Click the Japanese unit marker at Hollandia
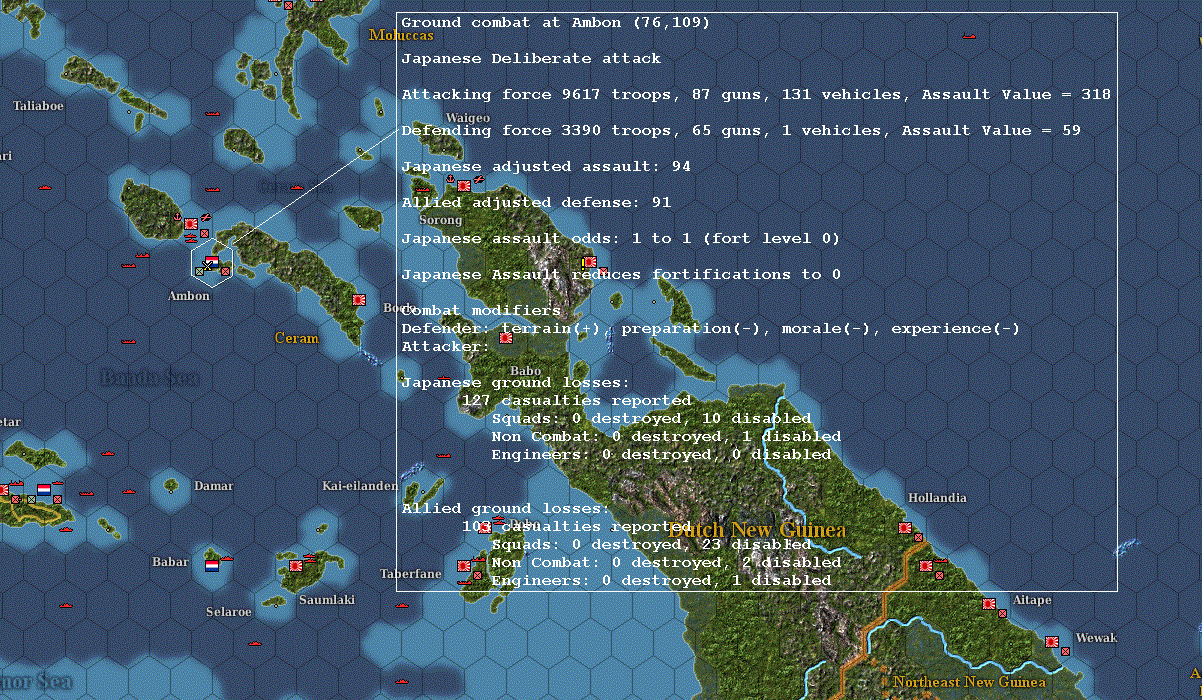Viewport: 1202px width, 700px height. click(918, 537)
